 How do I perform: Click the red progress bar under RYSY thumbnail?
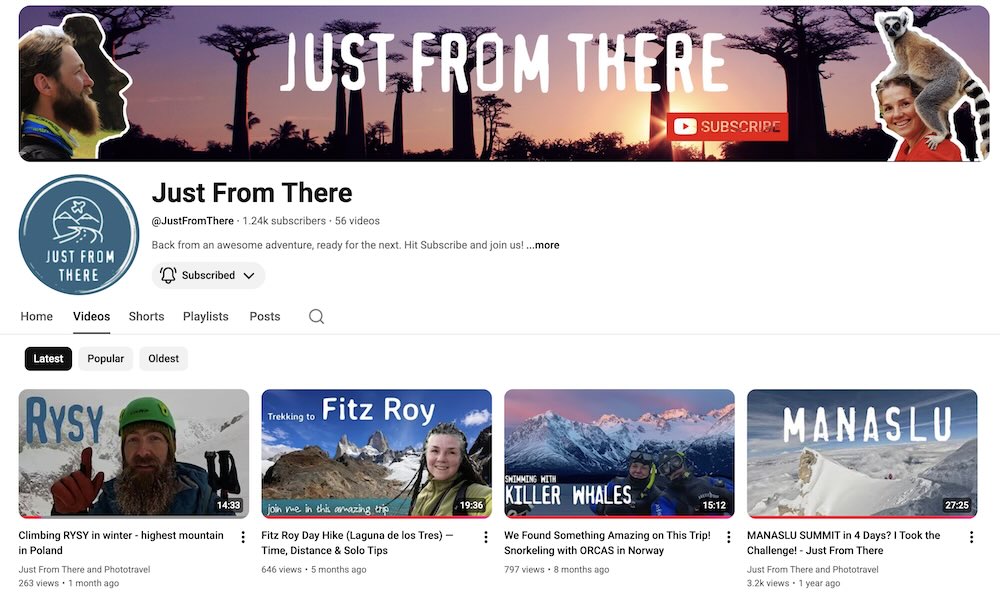click(134, 517)
